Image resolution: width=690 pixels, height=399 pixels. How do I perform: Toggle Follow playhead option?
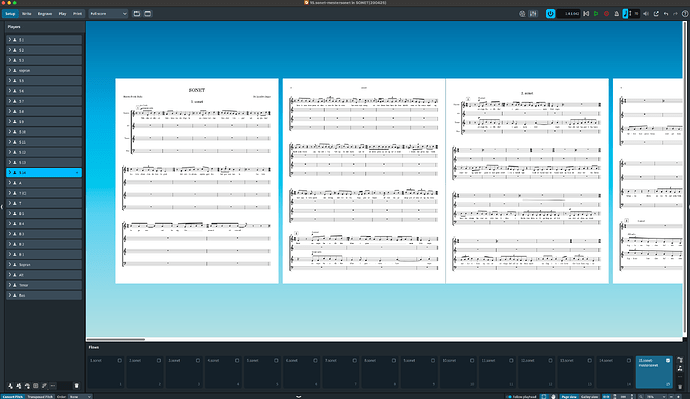click(x=523, y=396)
